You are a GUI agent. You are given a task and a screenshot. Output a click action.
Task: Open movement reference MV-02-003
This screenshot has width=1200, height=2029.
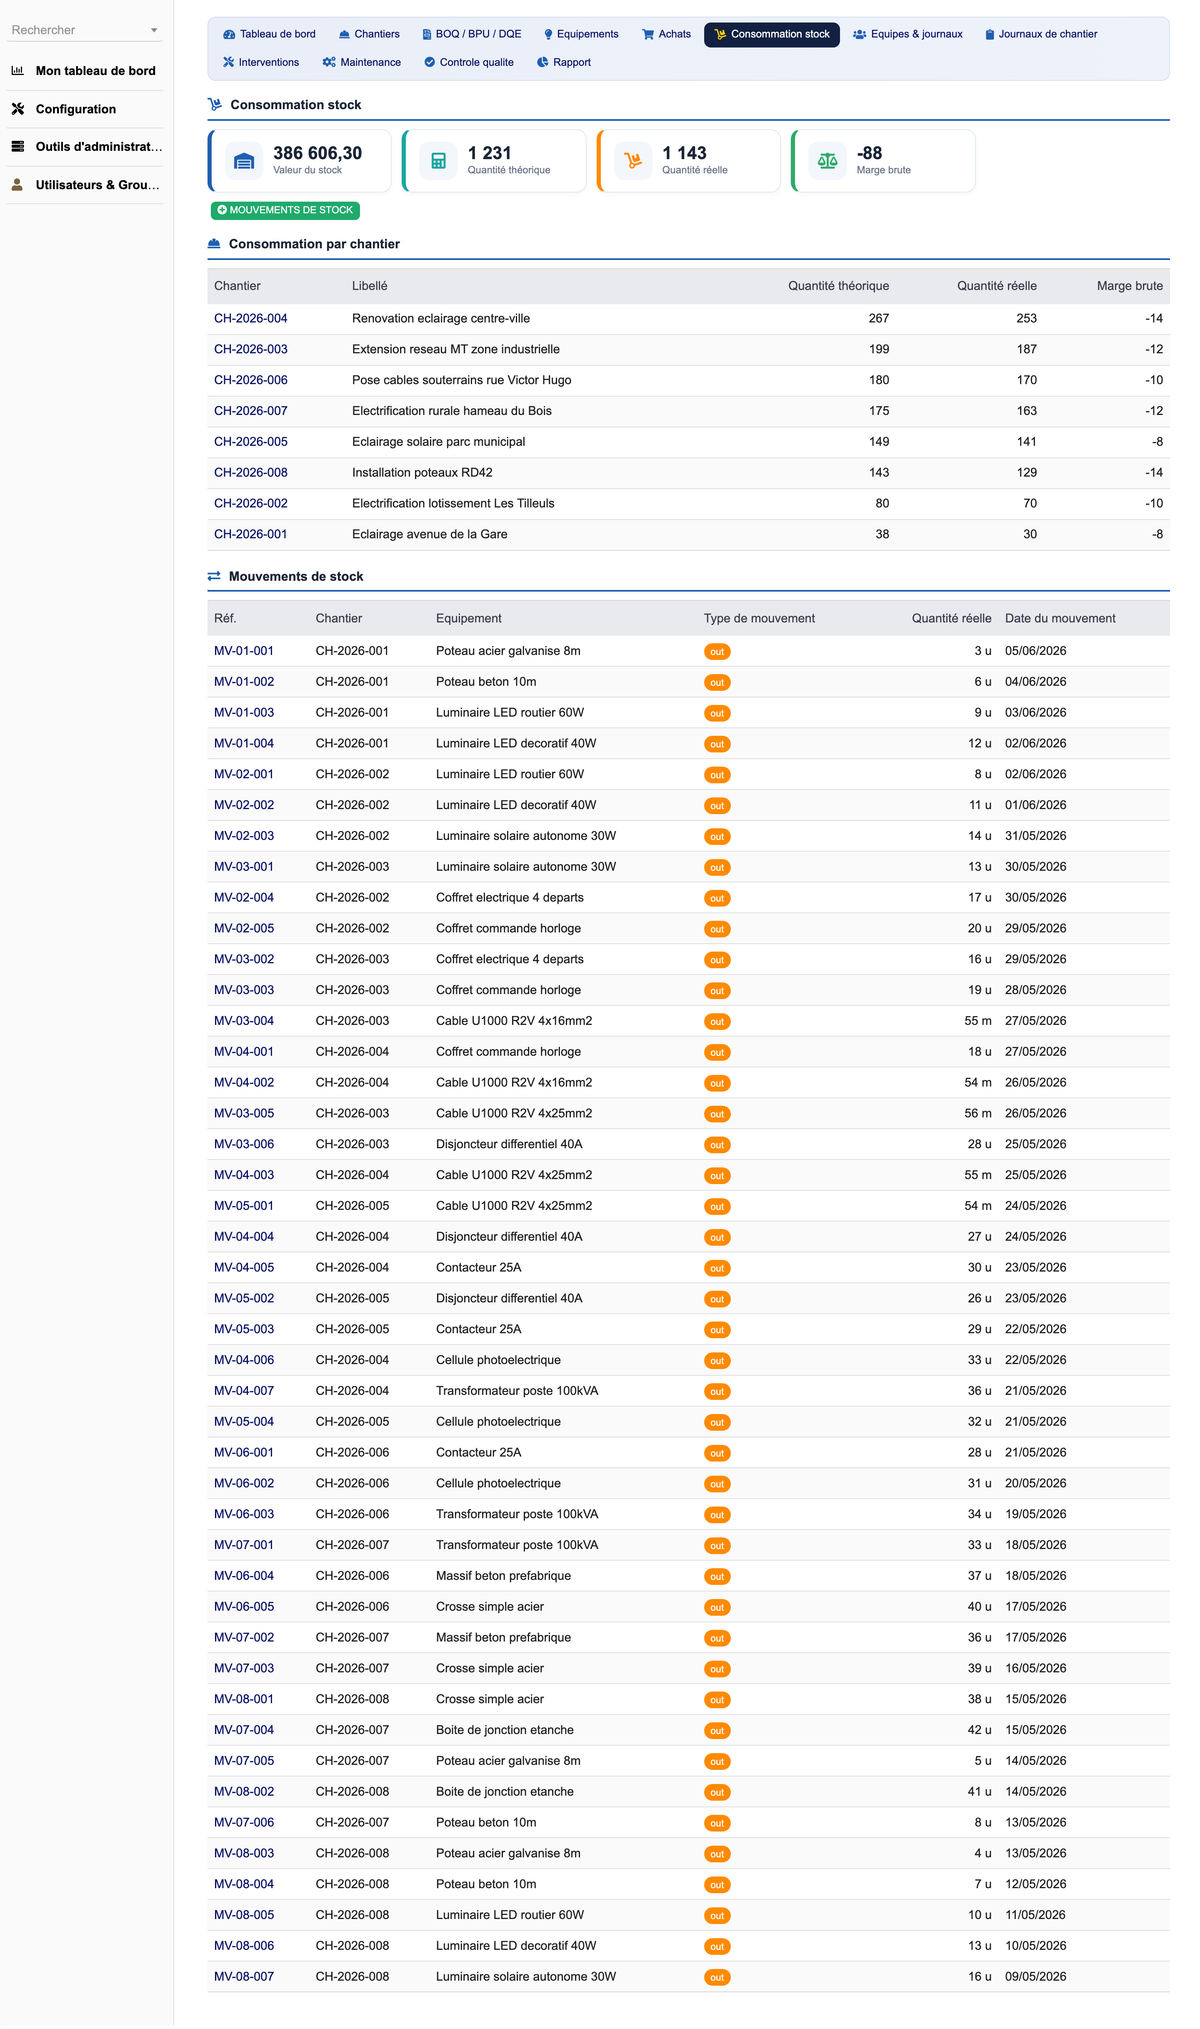click(244, 836)
